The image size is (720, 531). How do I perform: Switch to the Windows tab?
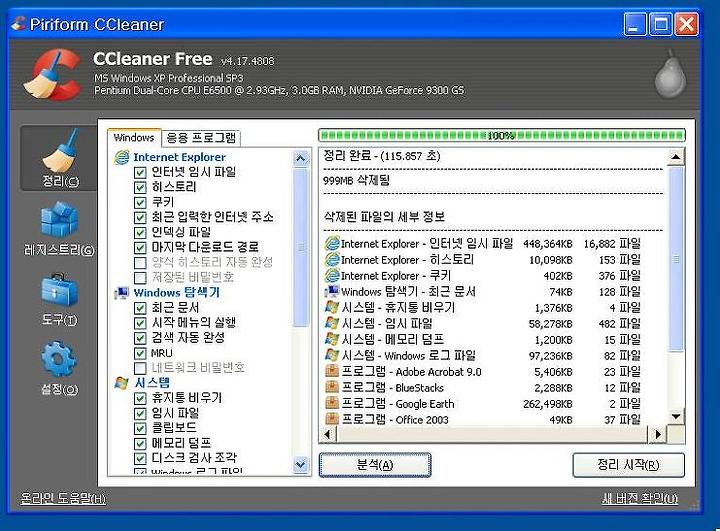134,137
